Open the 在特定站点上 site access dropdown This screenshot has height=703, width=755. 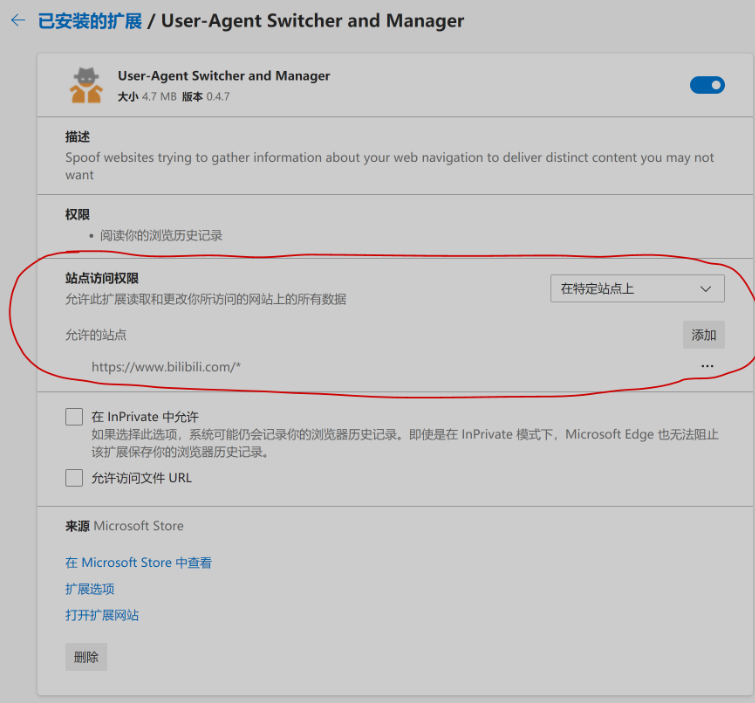pyautogui.click(x=637, y=288)
